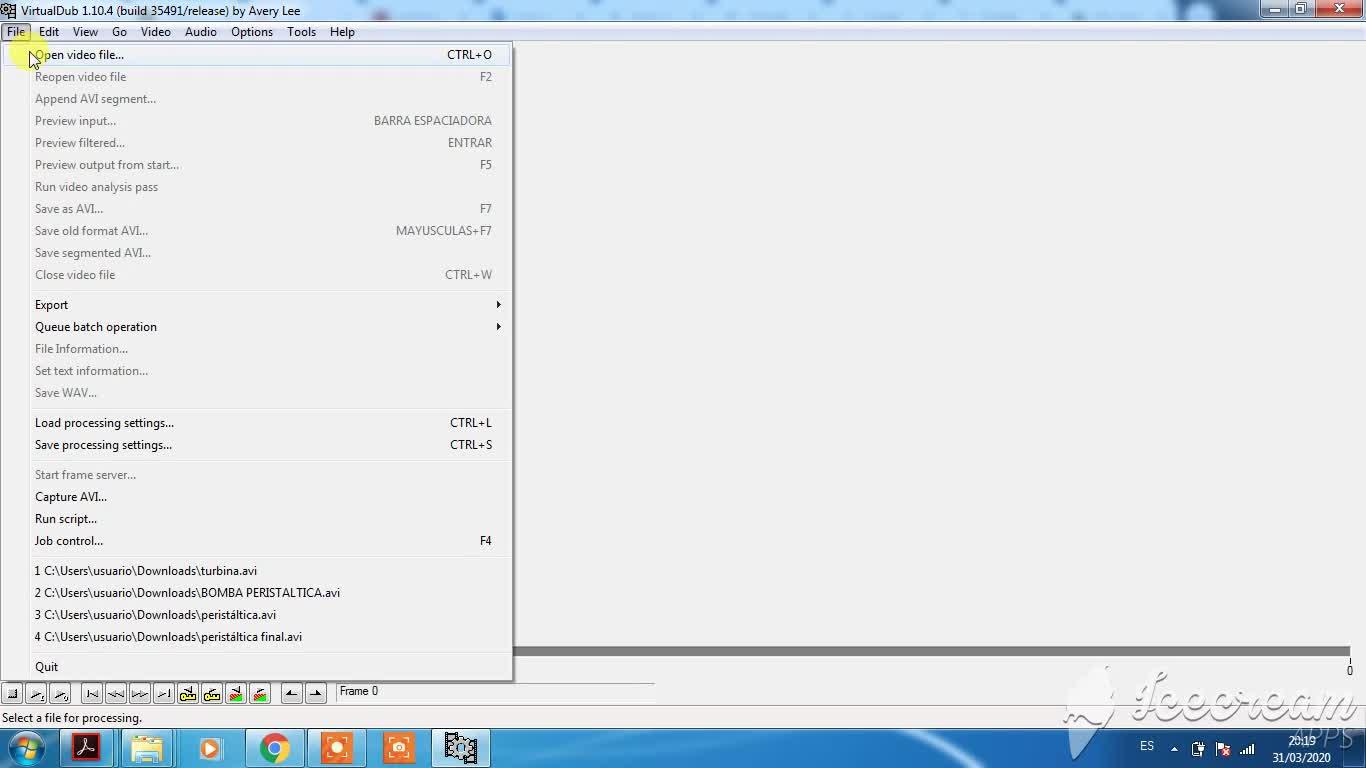Viewport: 1366px width, 768px height.
Task: Set the selection end mark-out point
Action: 316,693
